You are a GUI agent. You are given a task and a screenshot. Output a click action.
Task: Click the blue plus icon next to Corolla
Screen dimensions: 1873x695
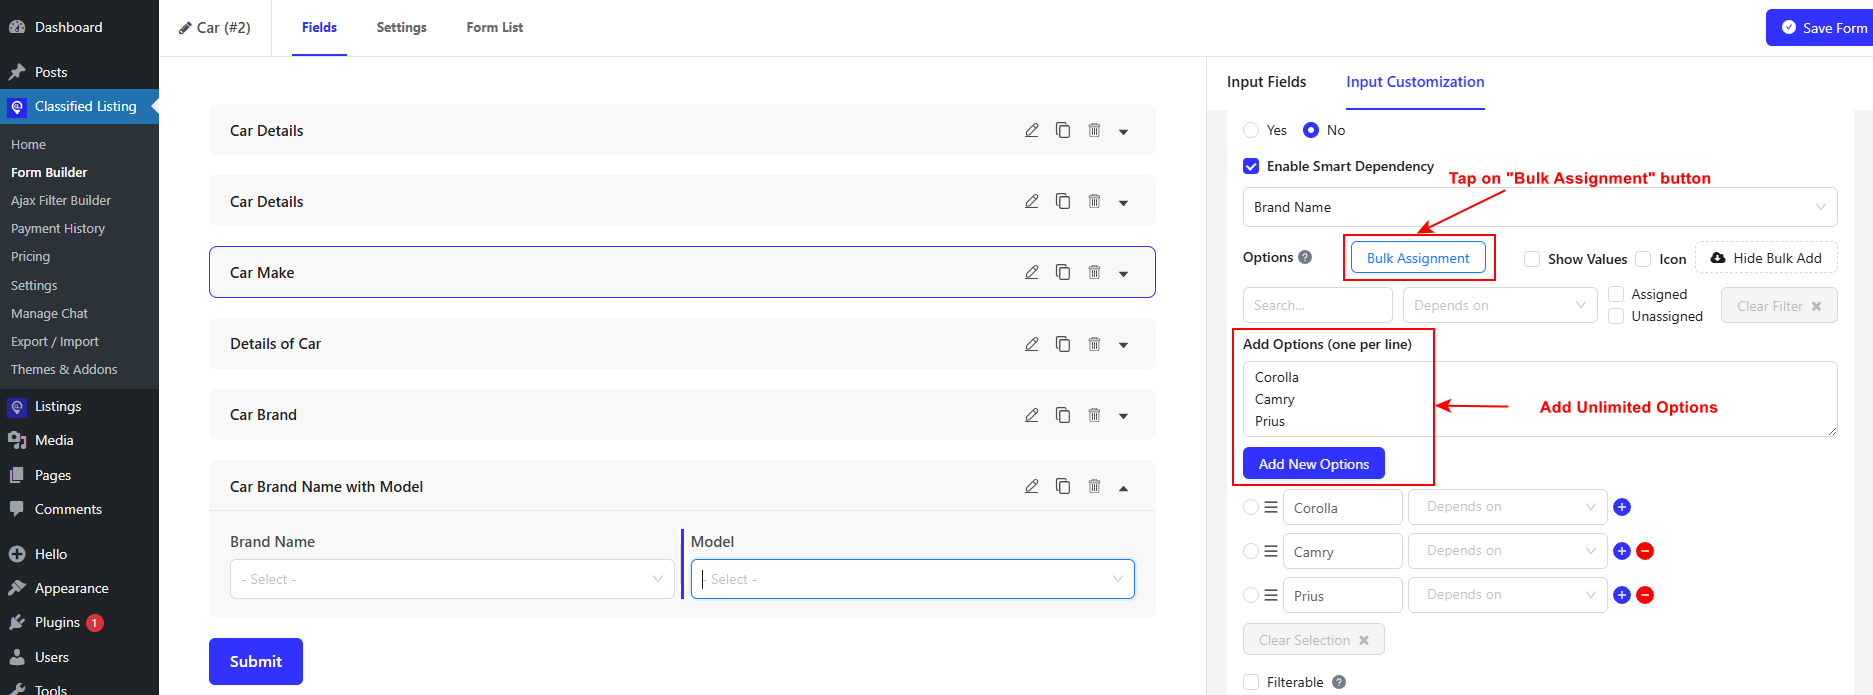coord(1622,507)
